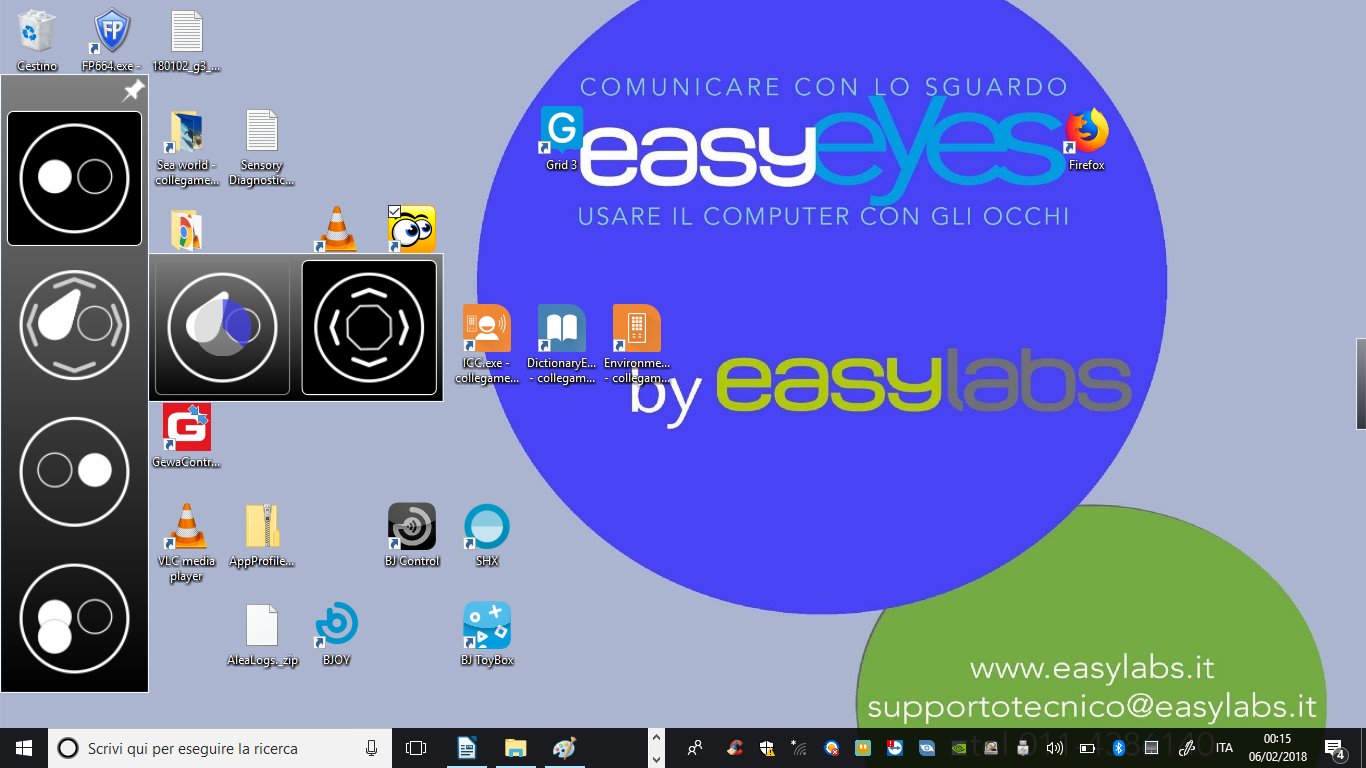Open the Writer document taskbar button
This screenshot has width=1366, height=768.
466,748
